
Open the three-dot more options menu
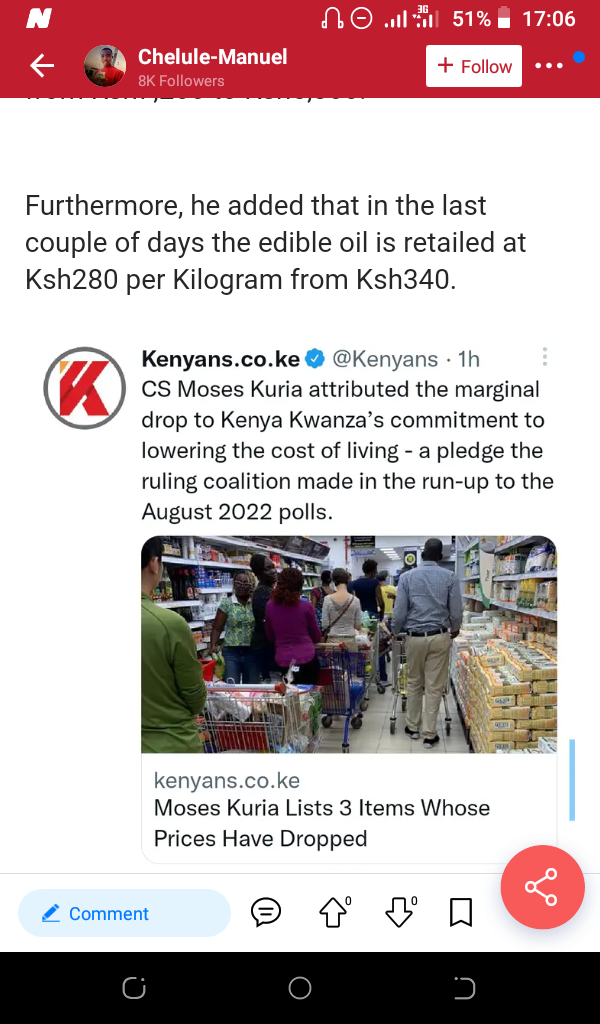point(549,66)
